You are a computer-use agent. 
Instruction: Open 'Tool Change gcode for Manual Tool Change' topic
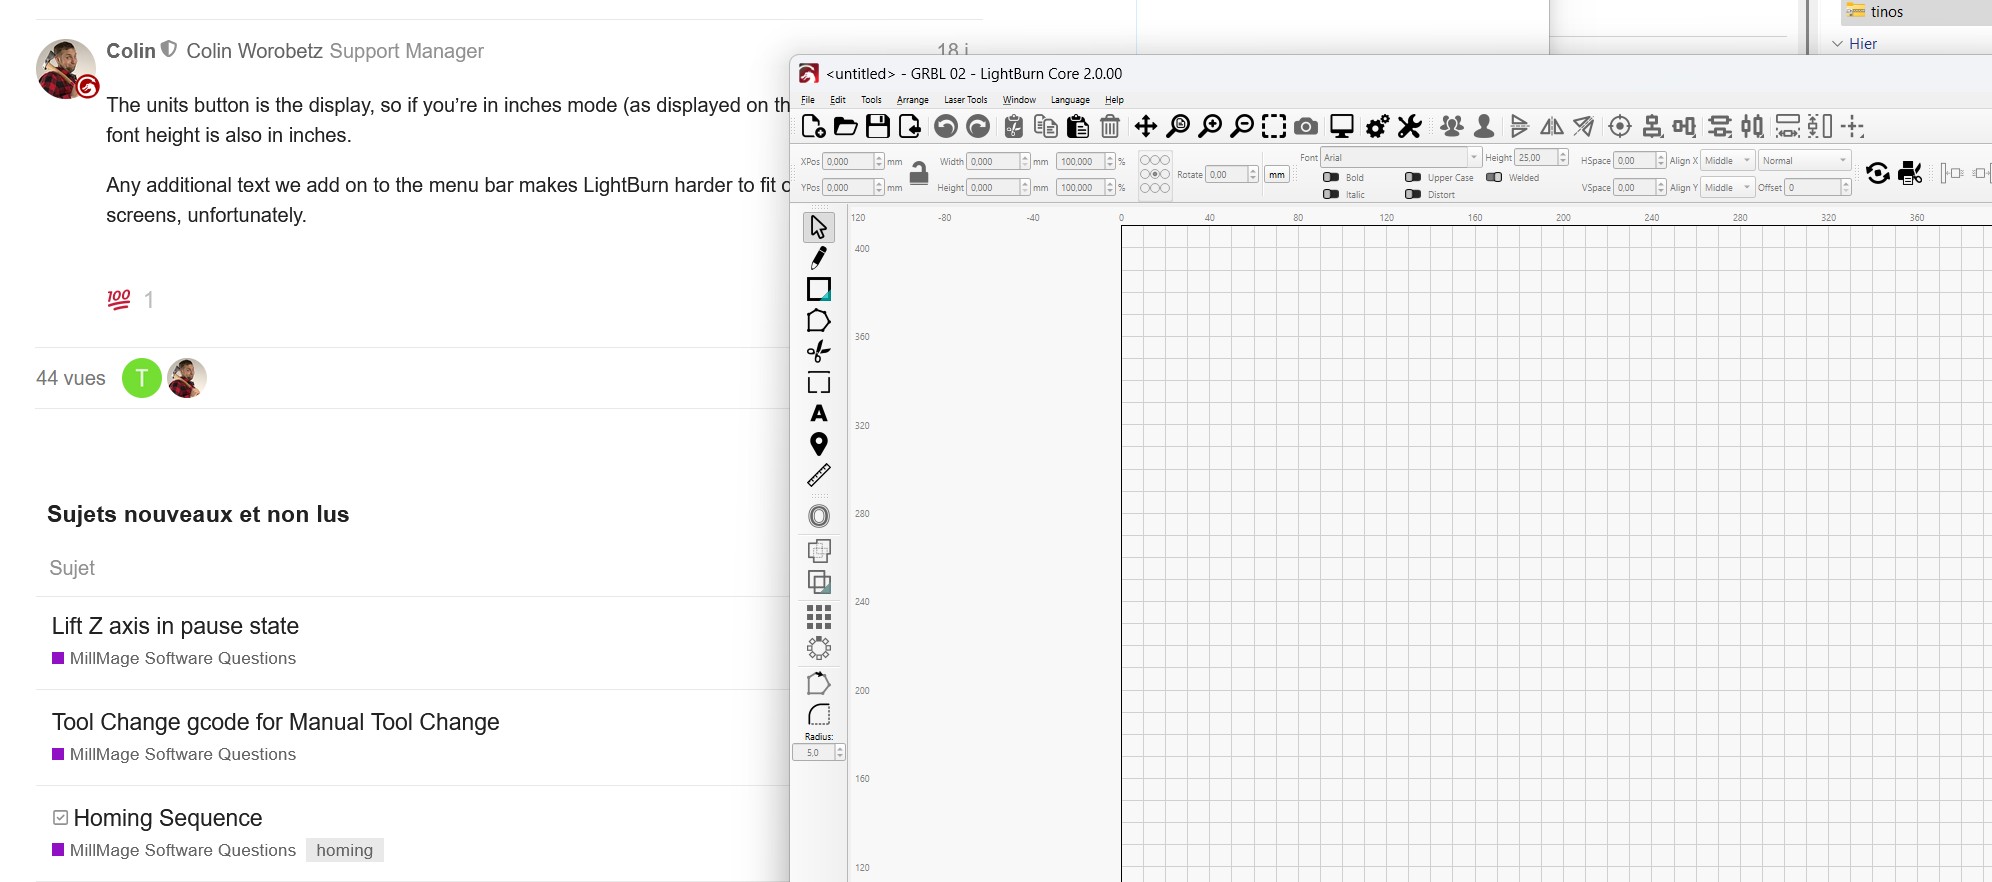(x=275, y=722)
